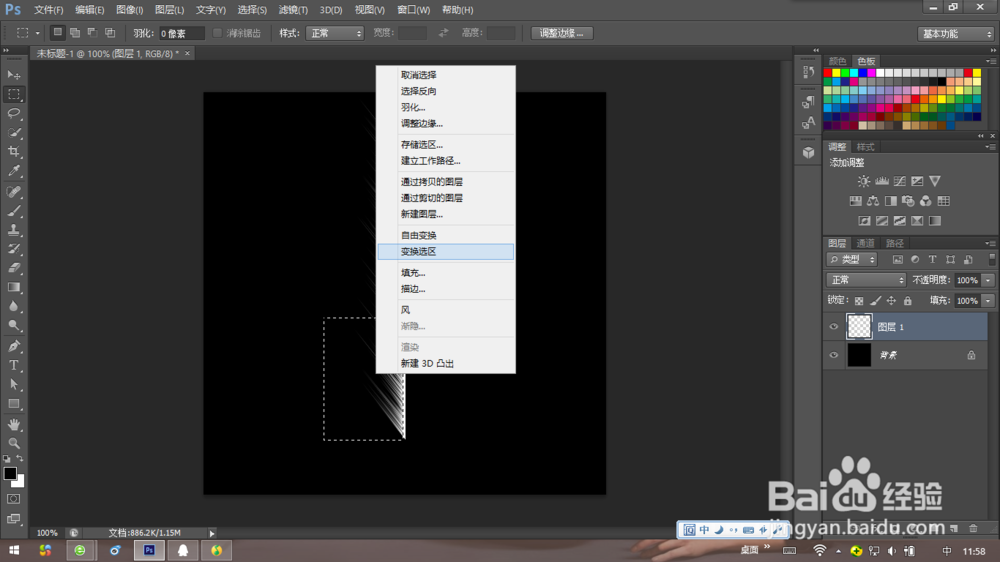Open the layer blend mode 正常 dropdown

point(866,280)
